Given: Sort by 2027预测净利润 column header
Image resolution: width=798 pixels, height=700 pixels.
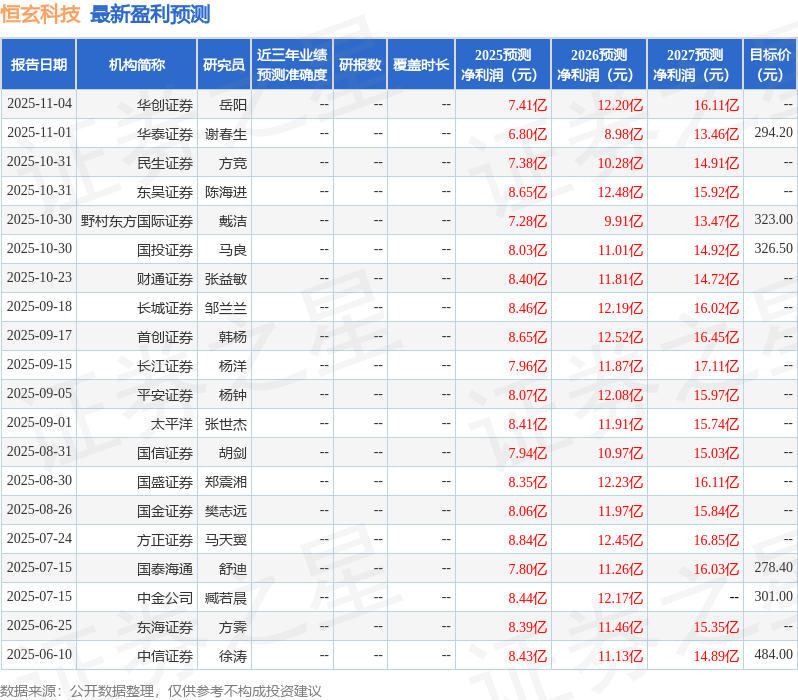Looking at the screenshot, I should (x=695, y=65).
